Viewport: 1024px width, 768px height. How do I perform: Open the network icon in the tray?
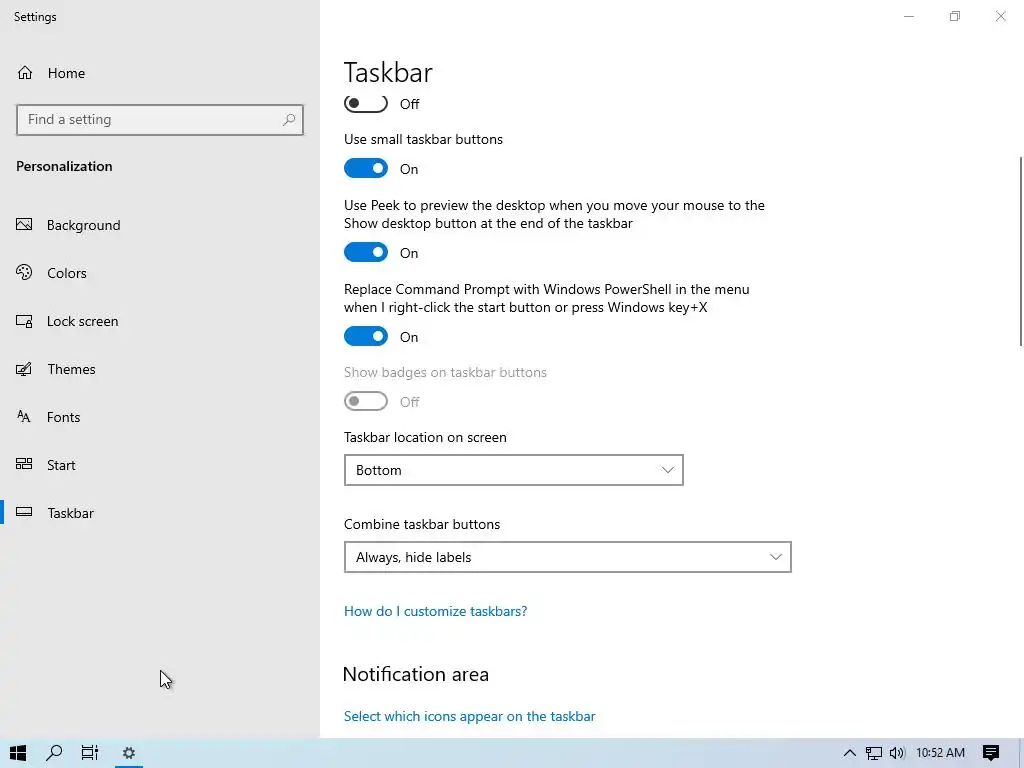(x=873, y=753)
